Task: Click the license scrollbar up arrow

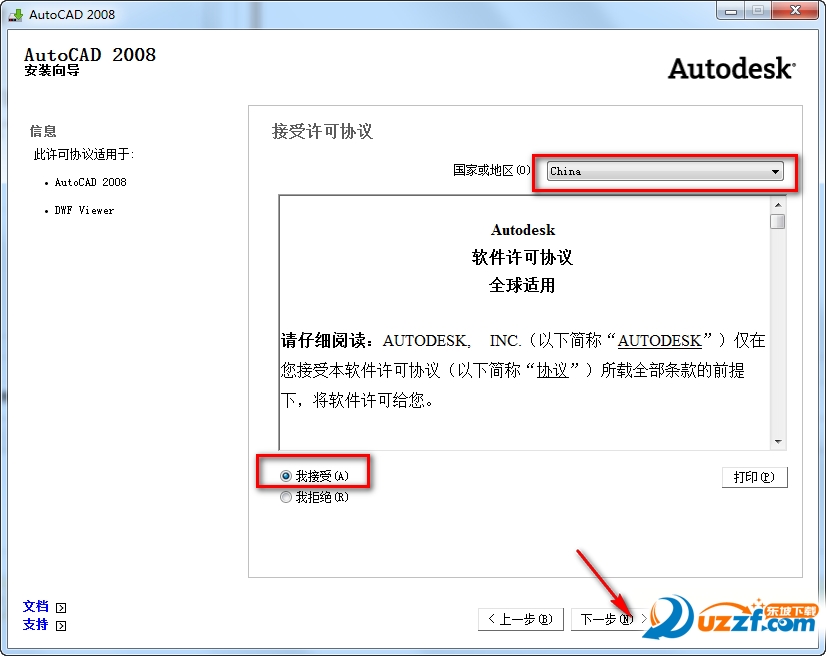Action: point(777,203)
